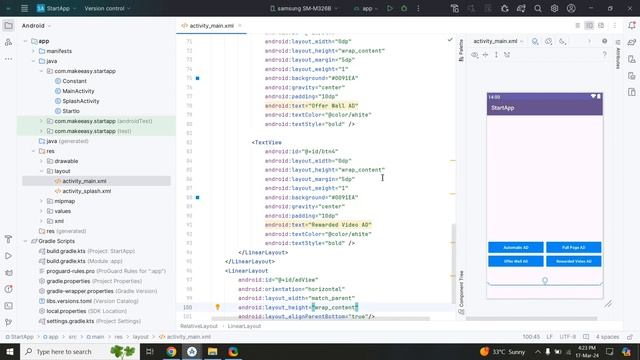
Task: Select the activity_main.xml editor tab
Action: tap(211, 26)
